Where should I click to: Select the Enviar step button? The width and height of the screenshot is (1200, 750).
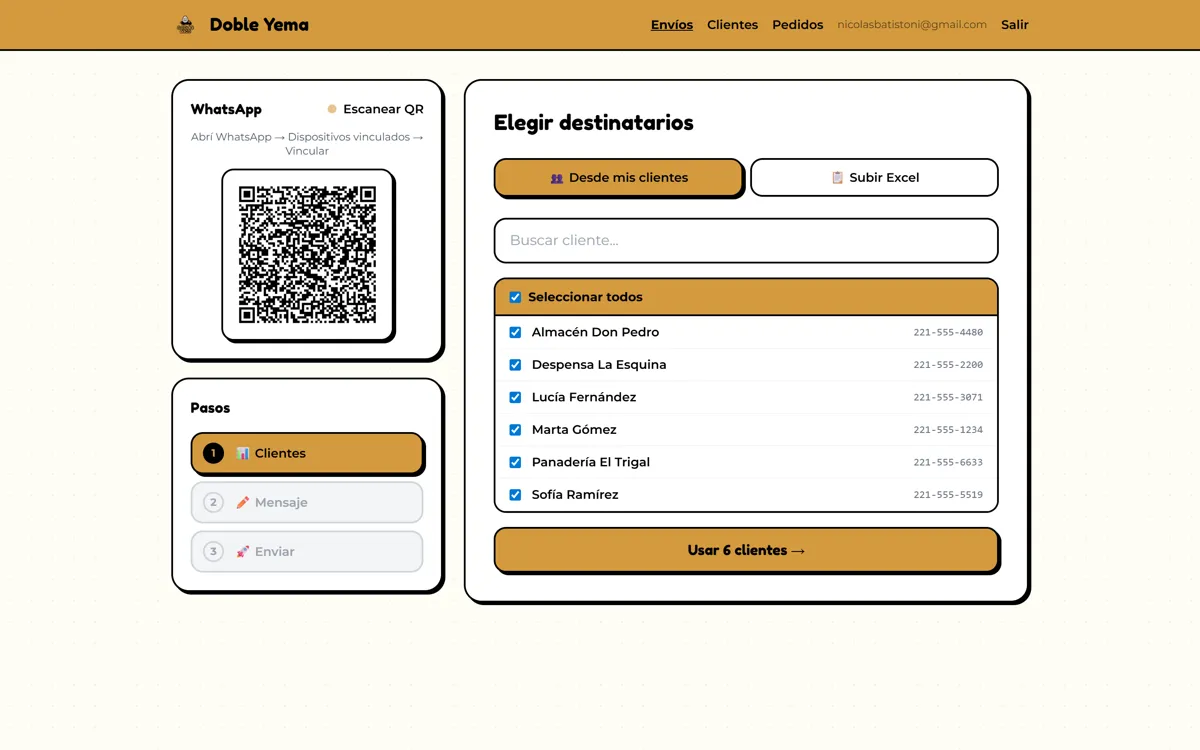tap(307, 551)
